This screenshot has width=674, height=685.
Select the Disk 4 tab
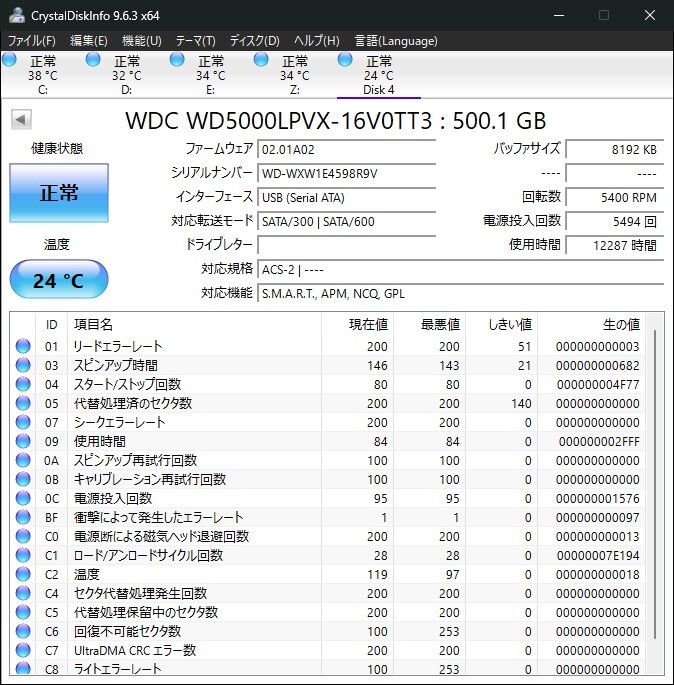click(x=378, y=75)
